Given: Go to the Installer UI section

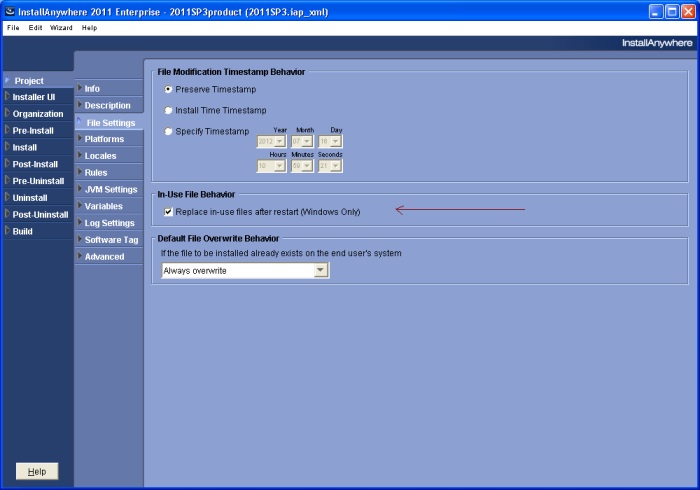Looking at the screenshot, I should [38, 97].
